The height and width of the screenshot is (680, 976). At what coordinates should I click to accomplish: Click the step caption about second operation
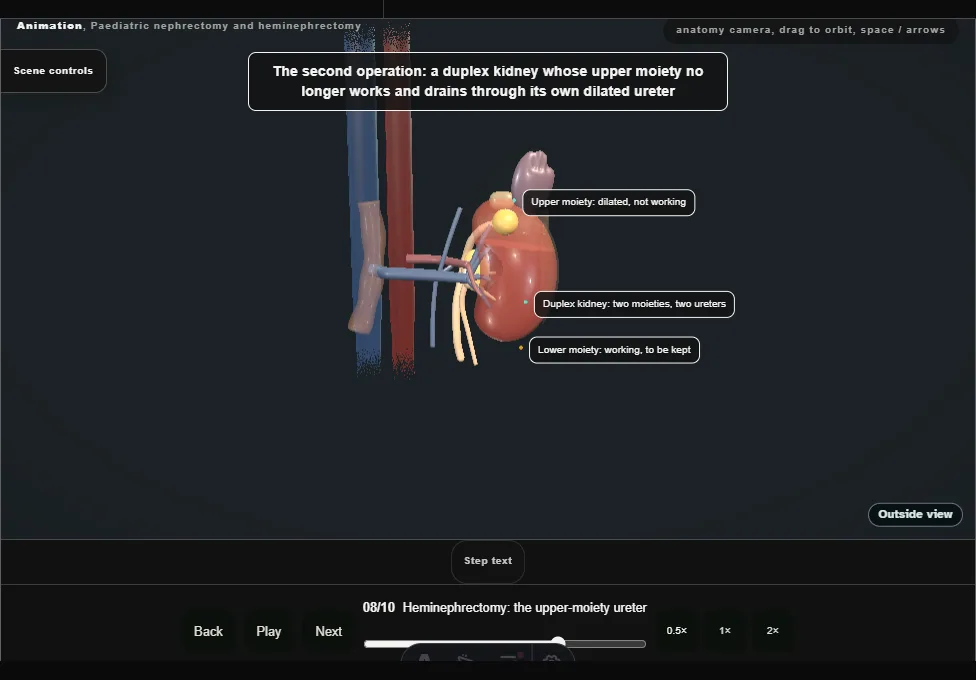[x=488, y=82]
